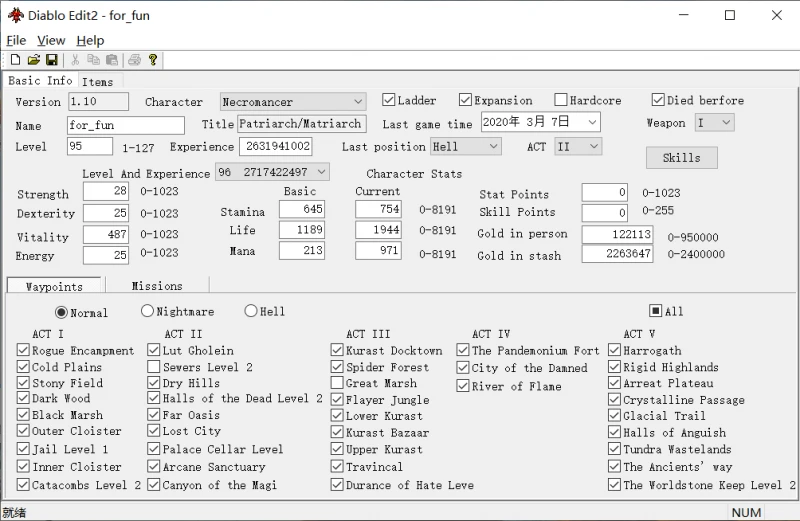Click the Print toolbar icon
This screenshot has height=521, width=800.
click(x=134, y=60)
